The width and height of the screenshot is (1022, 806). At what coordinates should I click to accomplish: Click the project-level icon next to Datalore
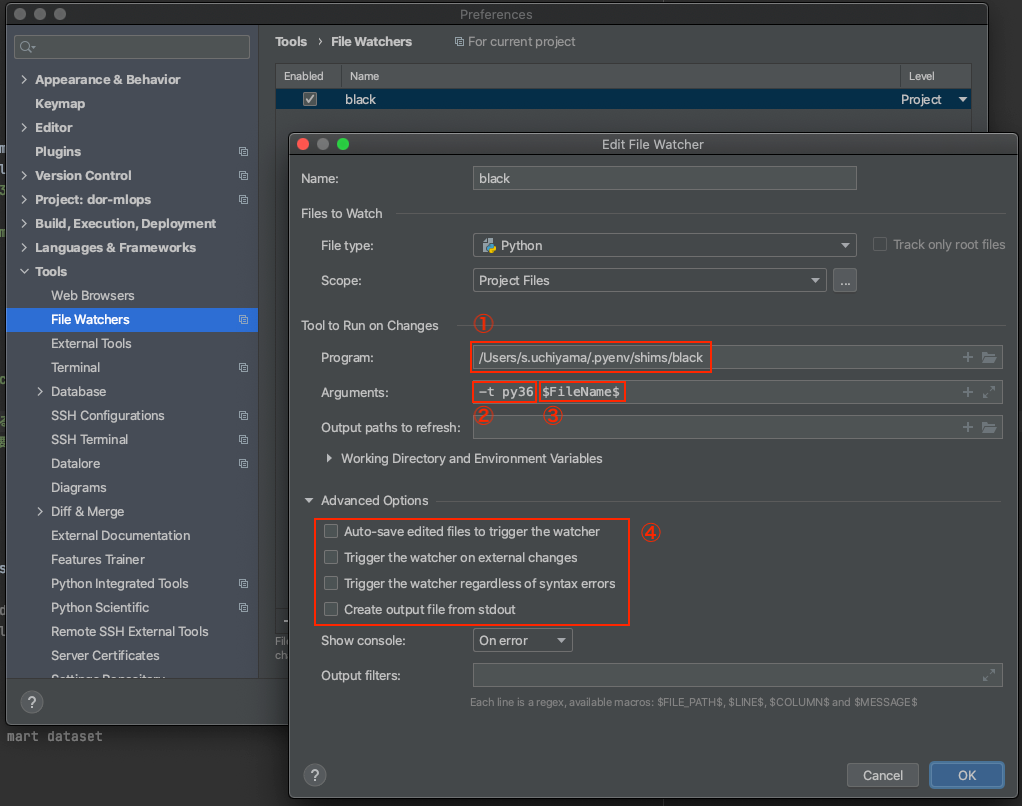point(243,463)
